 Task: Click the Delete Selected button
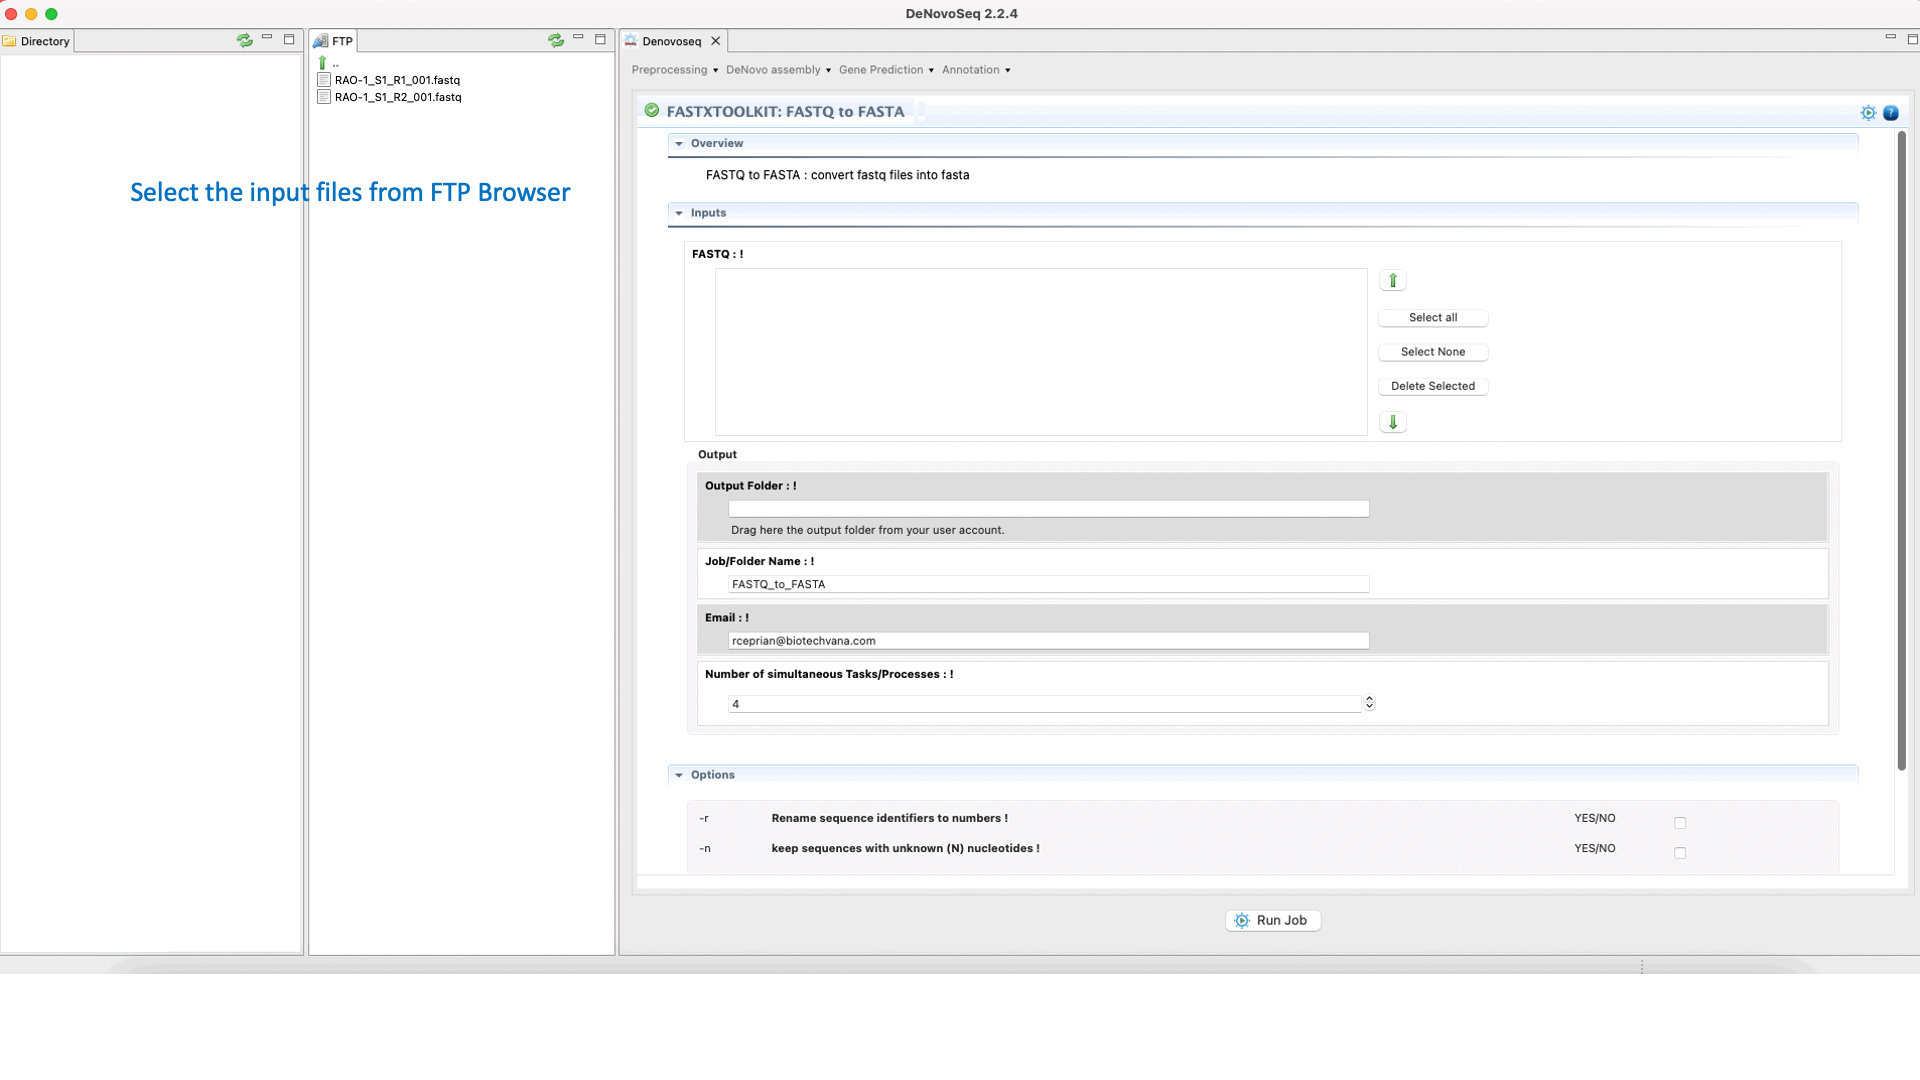(x=1432, y=386)
